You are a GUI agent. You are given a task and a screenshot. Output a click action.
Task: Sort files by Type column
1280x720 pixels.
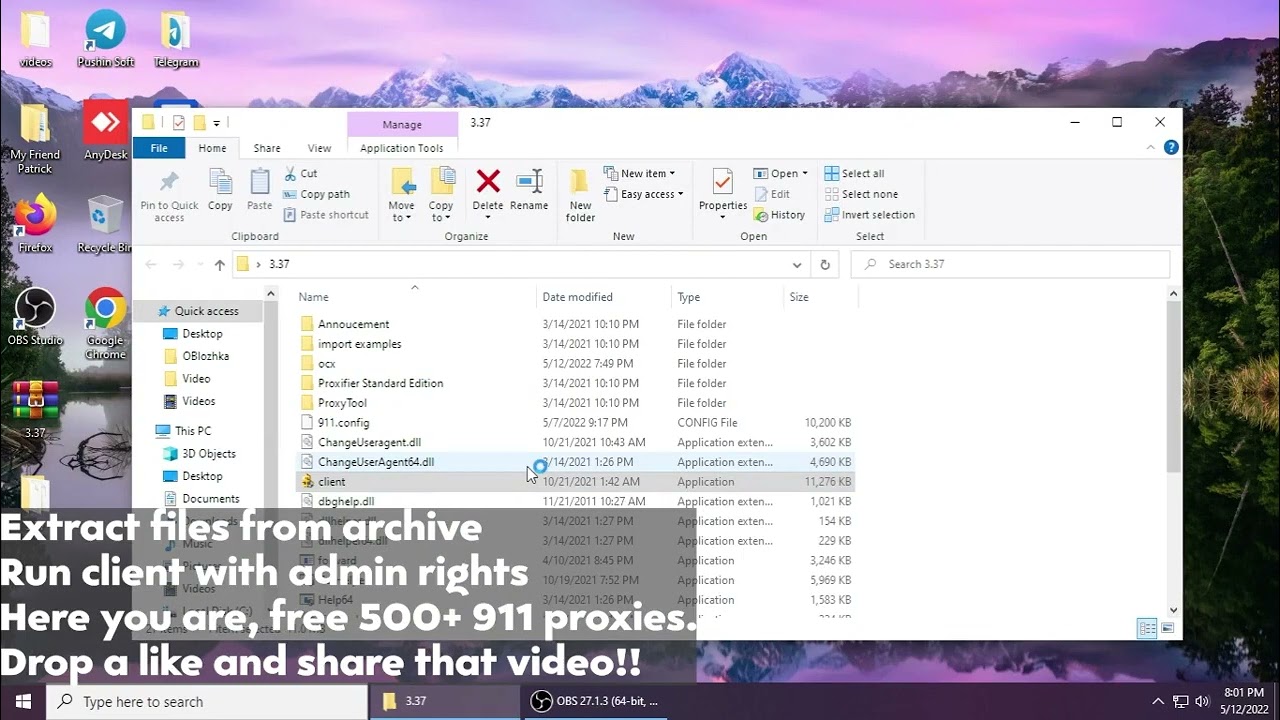coord(727,297)
